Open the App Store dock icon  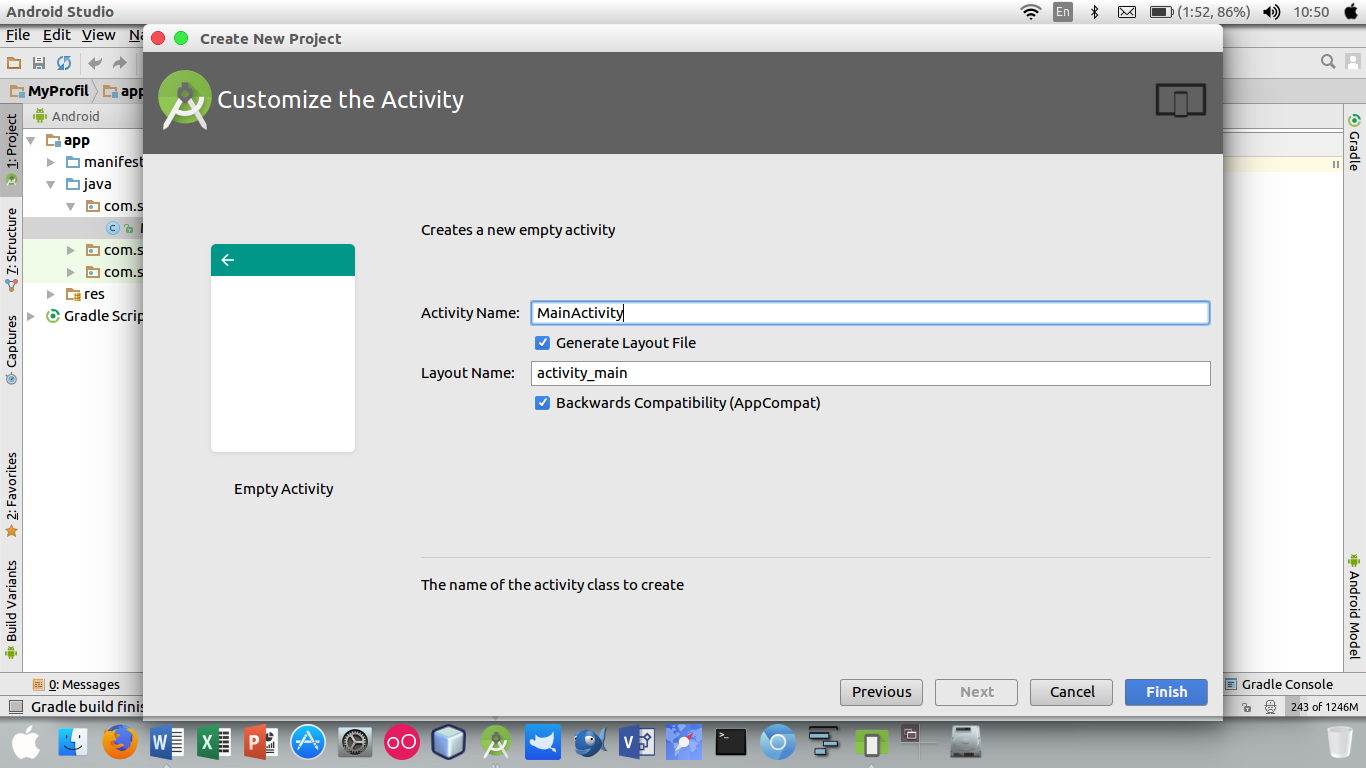[308, 742]
